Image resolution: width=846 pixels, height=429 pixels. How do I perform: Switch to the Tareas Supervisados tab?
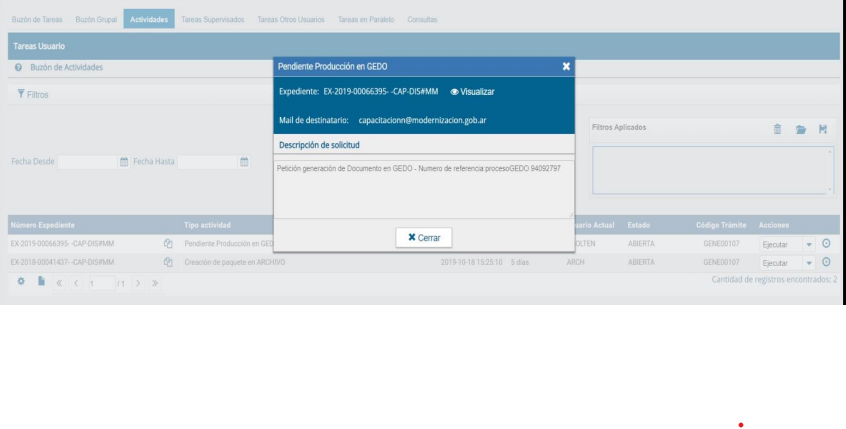tap(212, 20)
